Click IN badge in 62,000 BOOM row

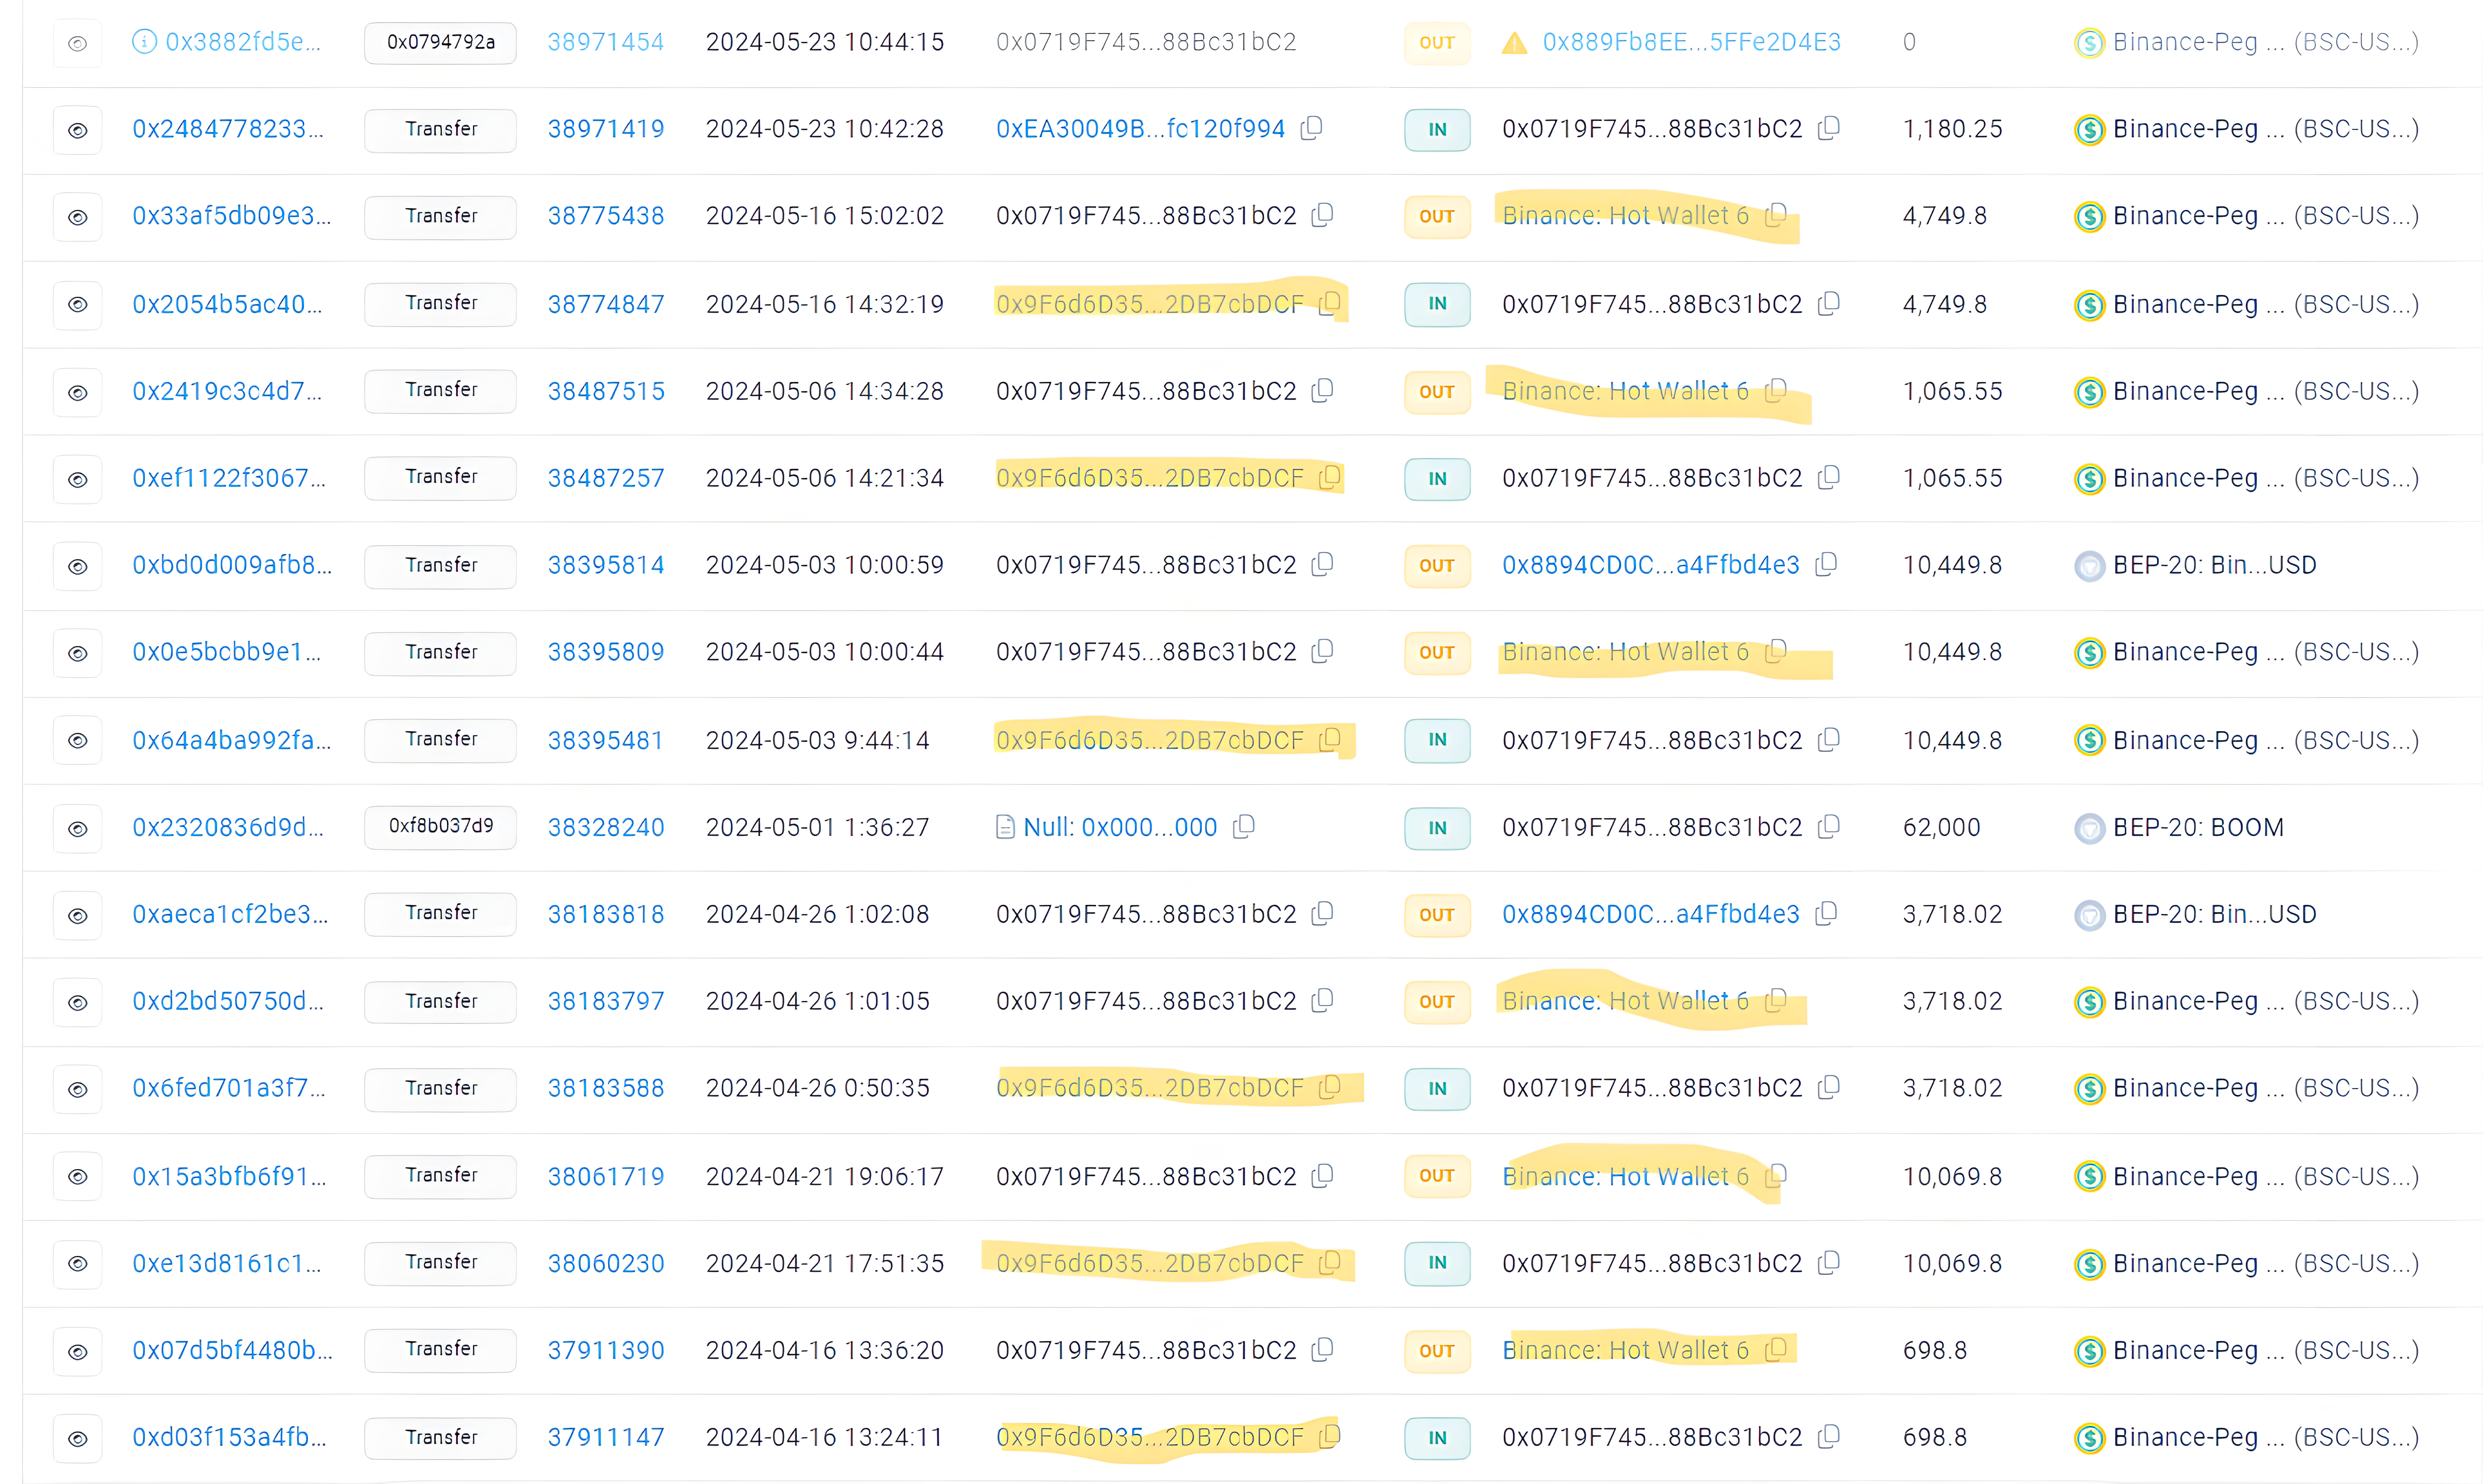pyautogui.click(x=1436, y=828)
